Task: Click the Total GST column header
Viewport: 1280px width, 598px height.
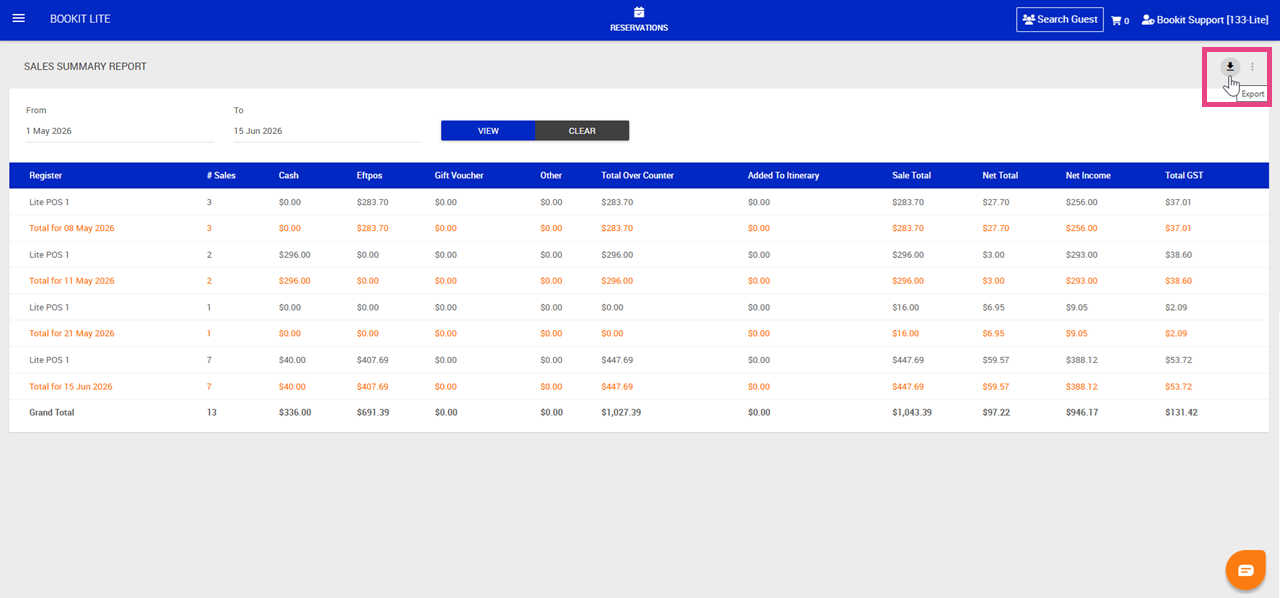Action: pyautogui.click(x=1184, y=176)
